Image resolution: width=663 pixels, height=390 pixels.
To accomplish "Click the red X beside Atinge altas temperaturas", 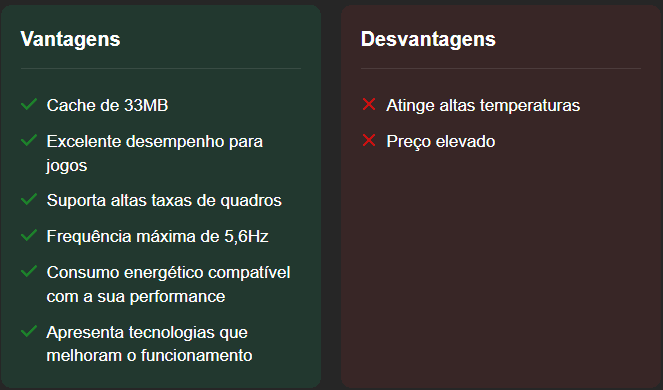I will 369,104.
